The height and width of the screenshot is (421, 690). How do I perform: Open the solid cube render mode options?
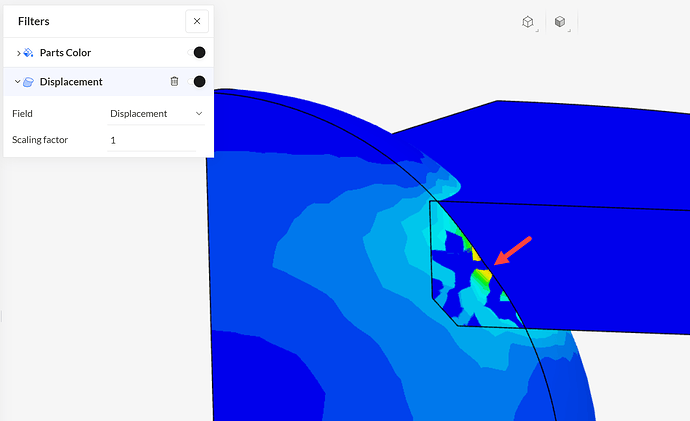pyautogui.click(x=560, y=22)
